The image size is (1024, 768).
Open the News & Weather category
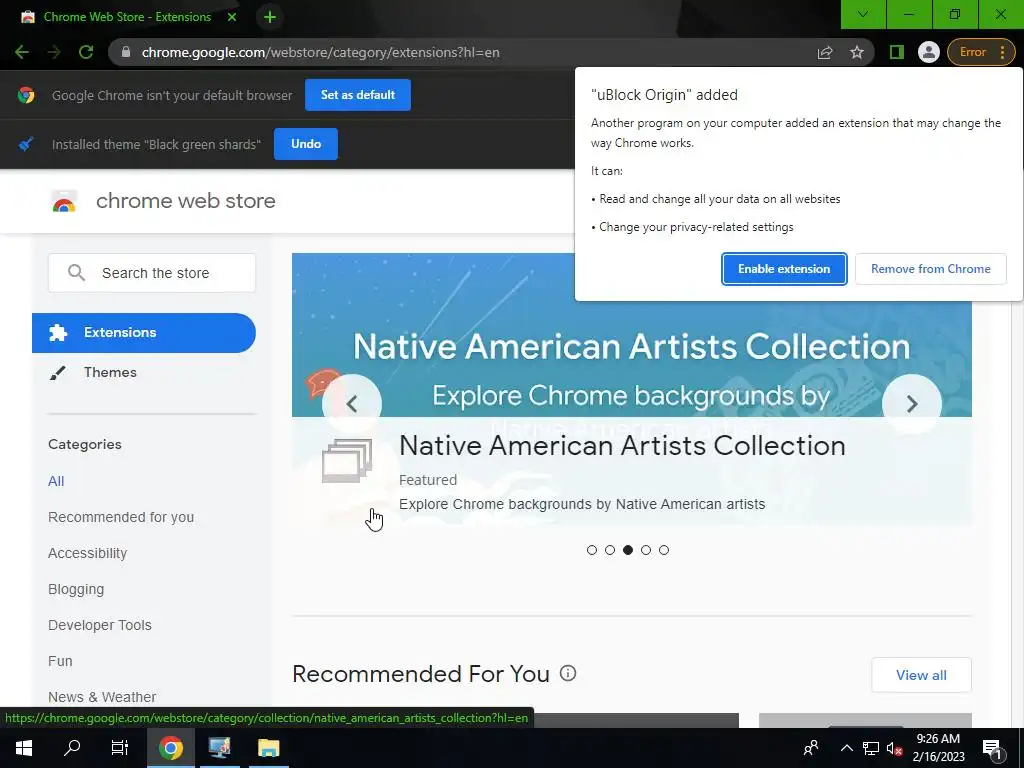coord(102,697)
